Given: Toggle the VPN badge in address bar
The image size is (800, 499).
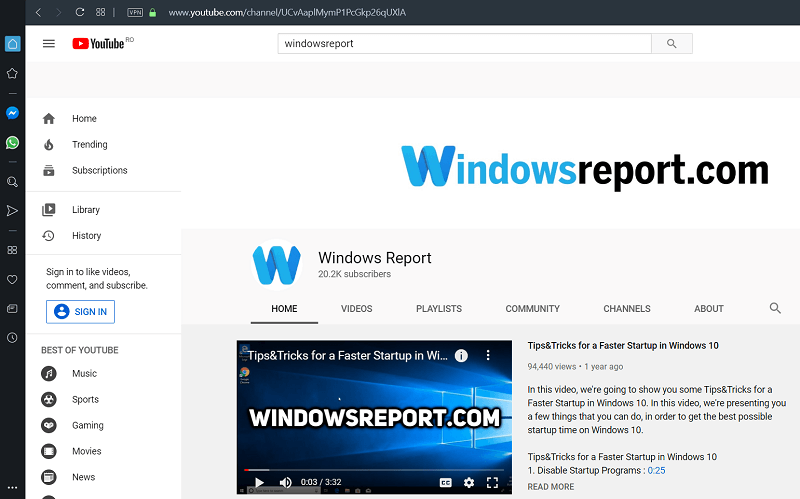Looking at the screenshot, I should pos(135,12).
